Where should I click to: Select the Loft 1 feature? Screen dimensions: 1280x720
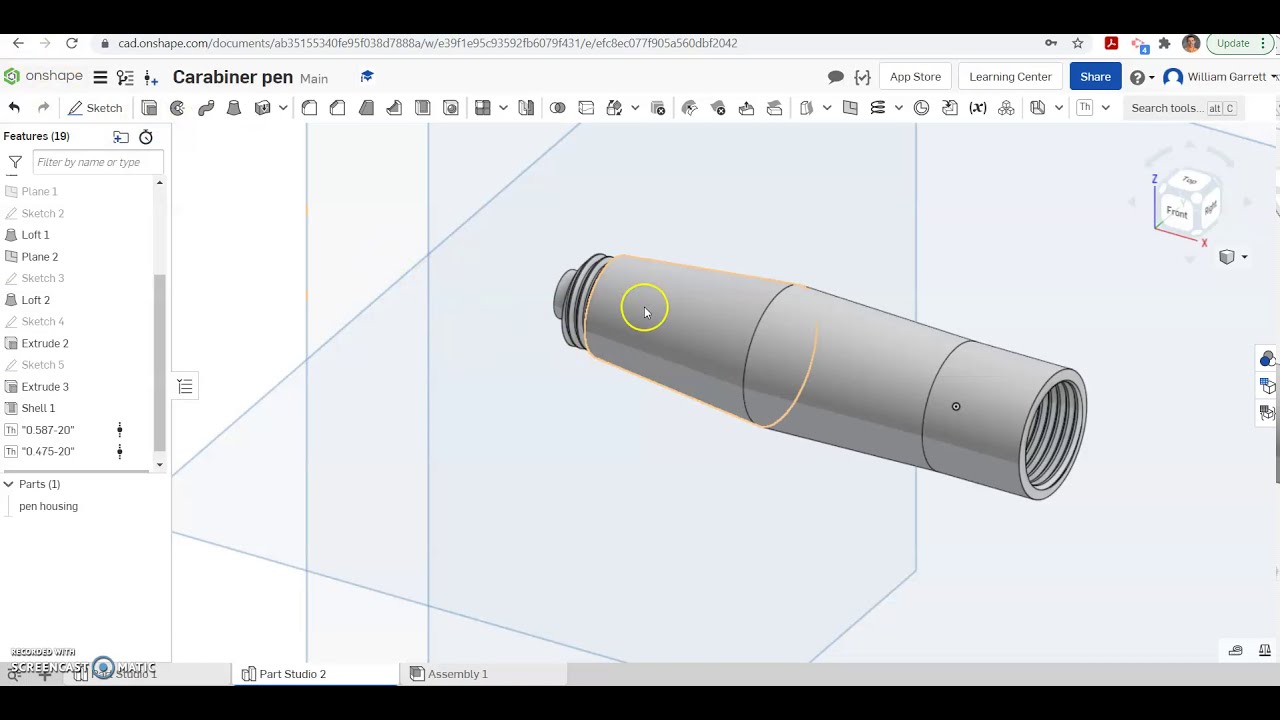[x=35, y=235]
